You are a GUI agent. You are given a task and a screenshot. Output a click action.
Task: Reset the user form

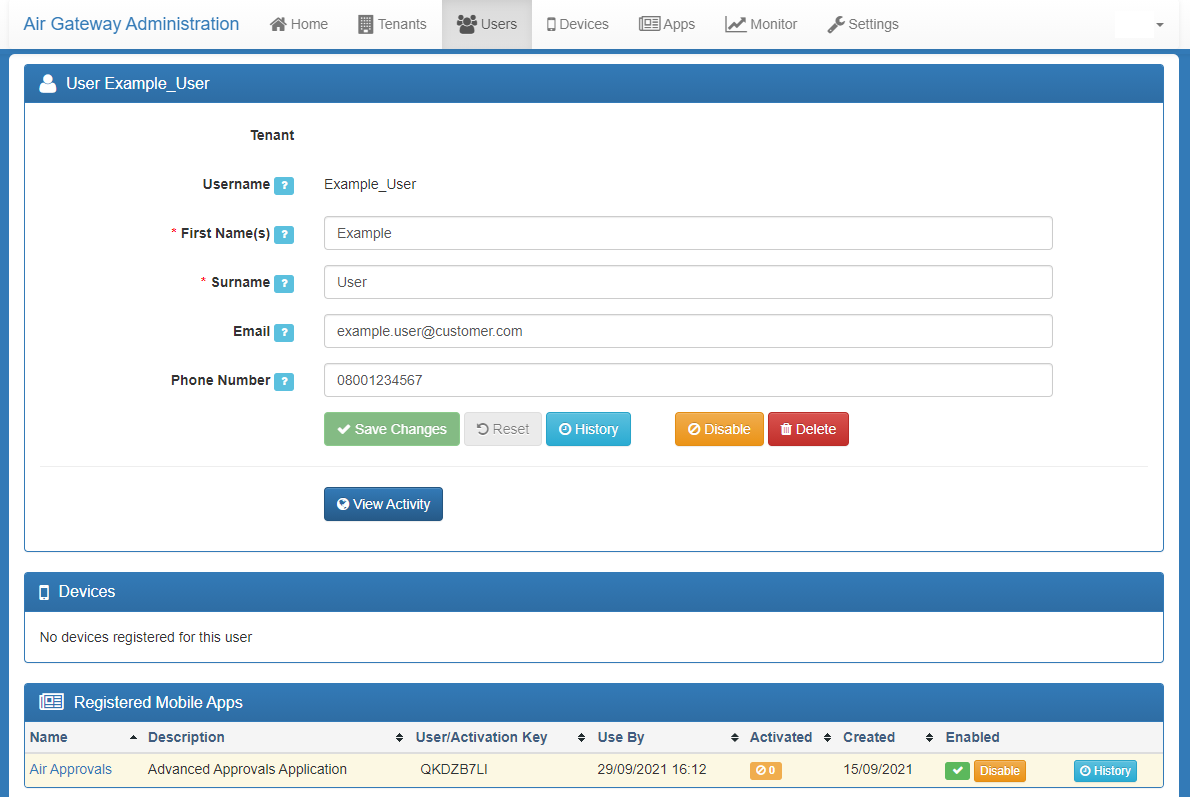(503, 429)
